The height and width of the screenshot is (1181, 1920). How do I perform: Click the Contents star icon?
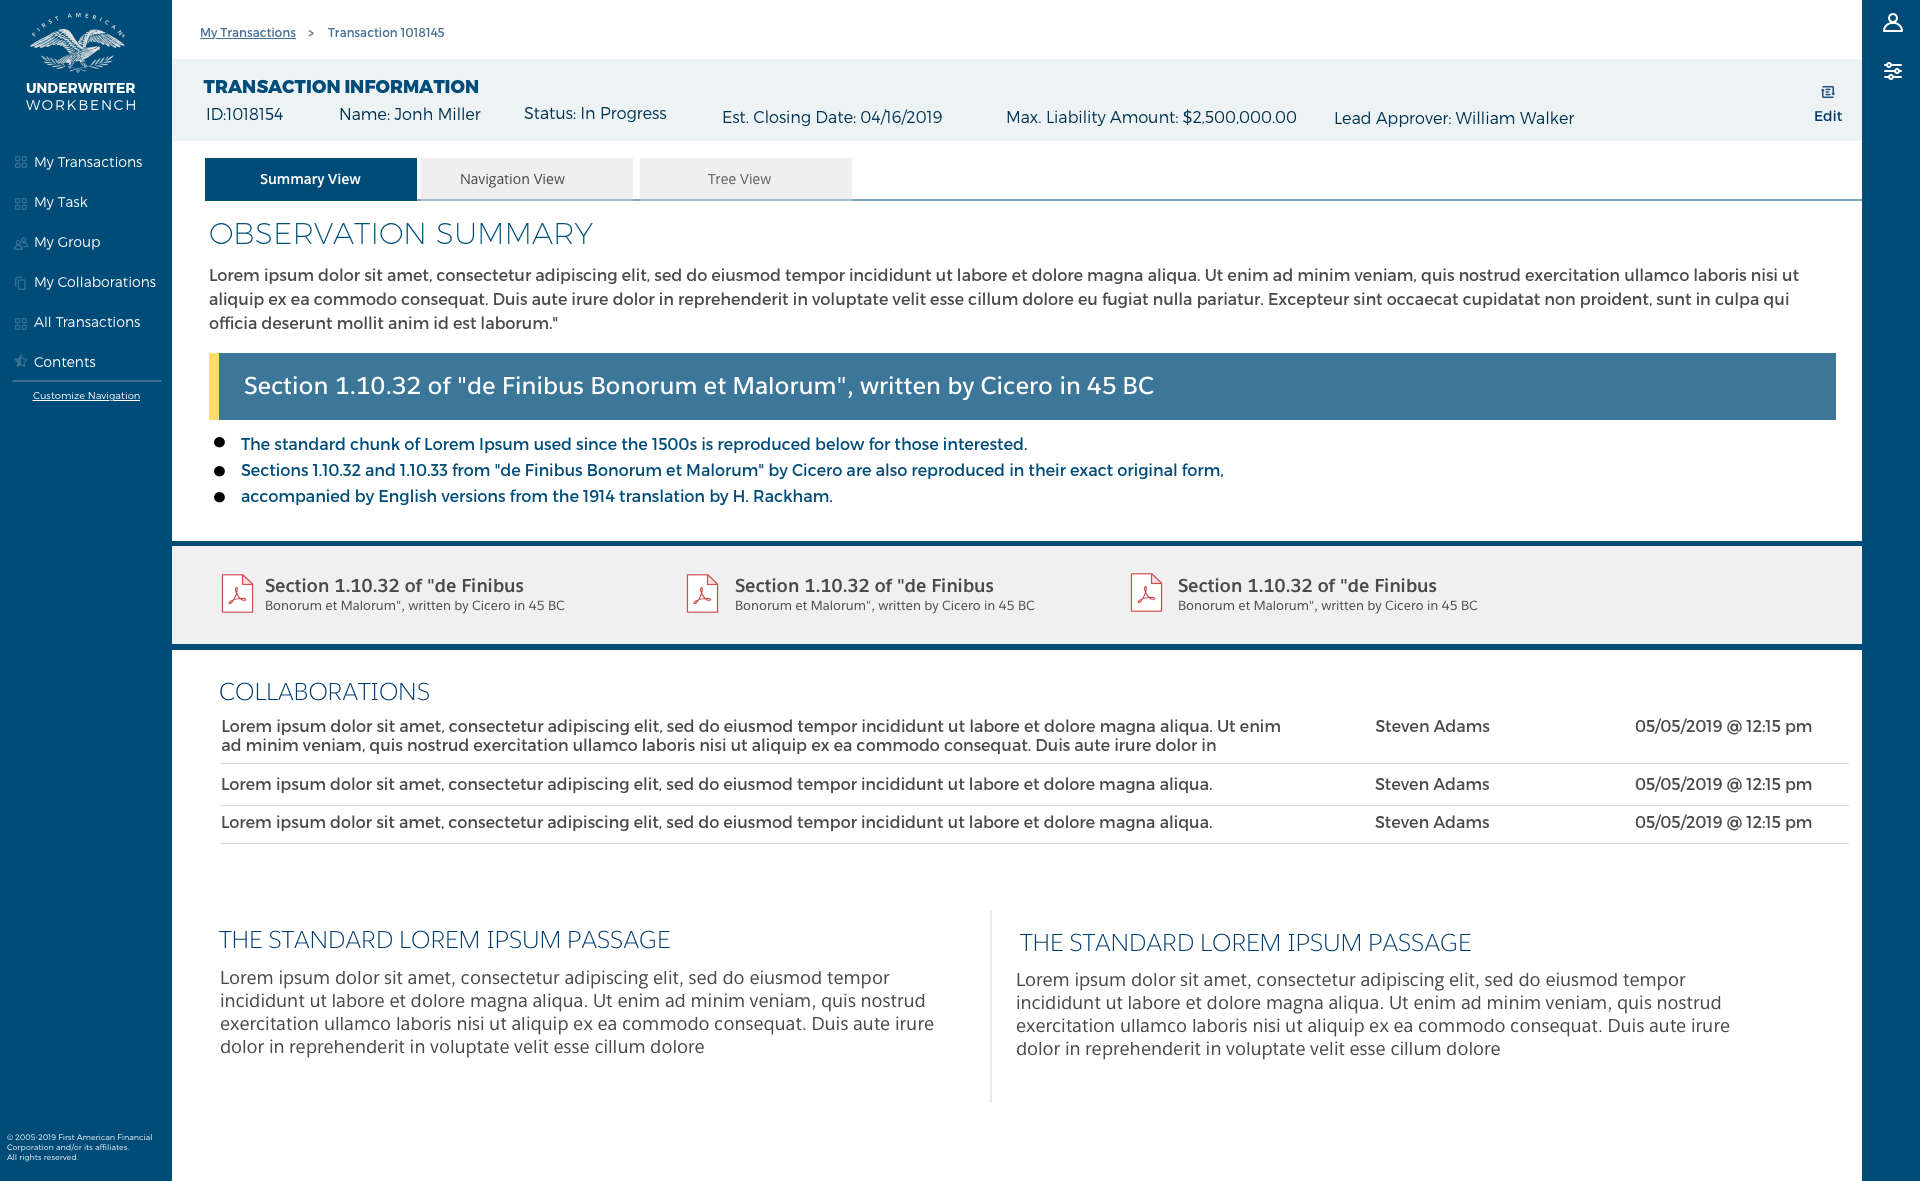click(20, 362)
